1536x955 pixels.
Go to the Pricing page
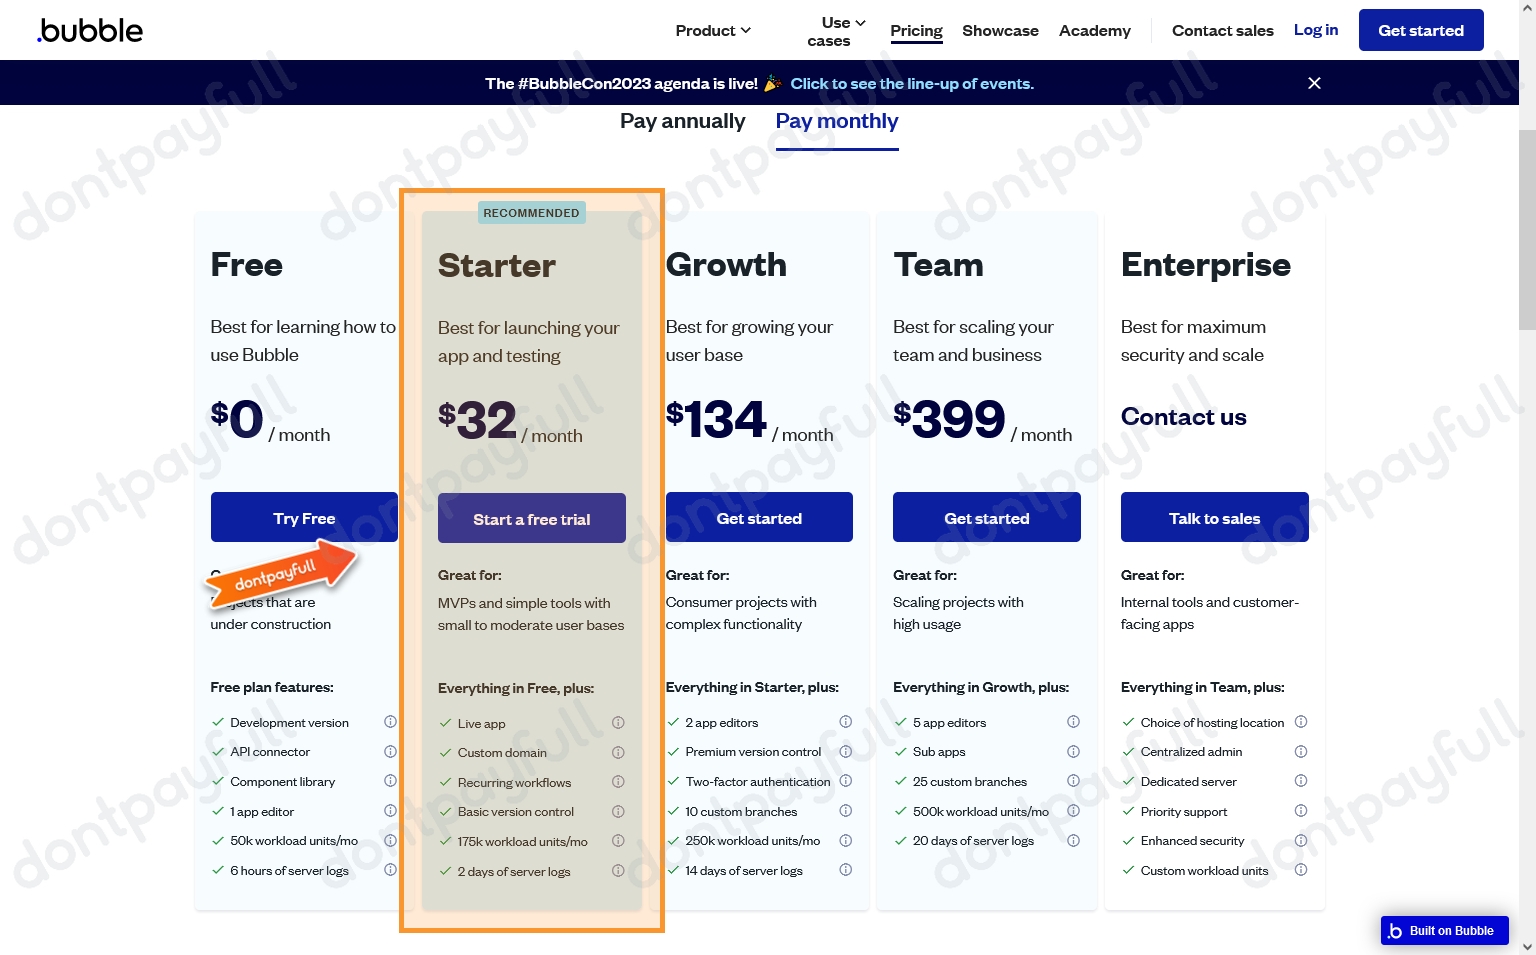pyautogui.click(x=916, y=31)
